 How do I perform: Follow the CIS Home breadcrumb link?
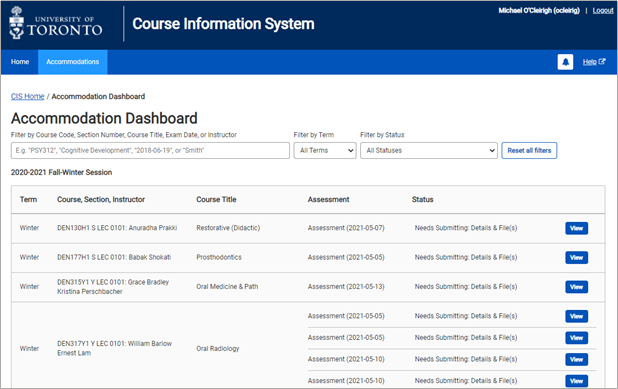(28, 97)
